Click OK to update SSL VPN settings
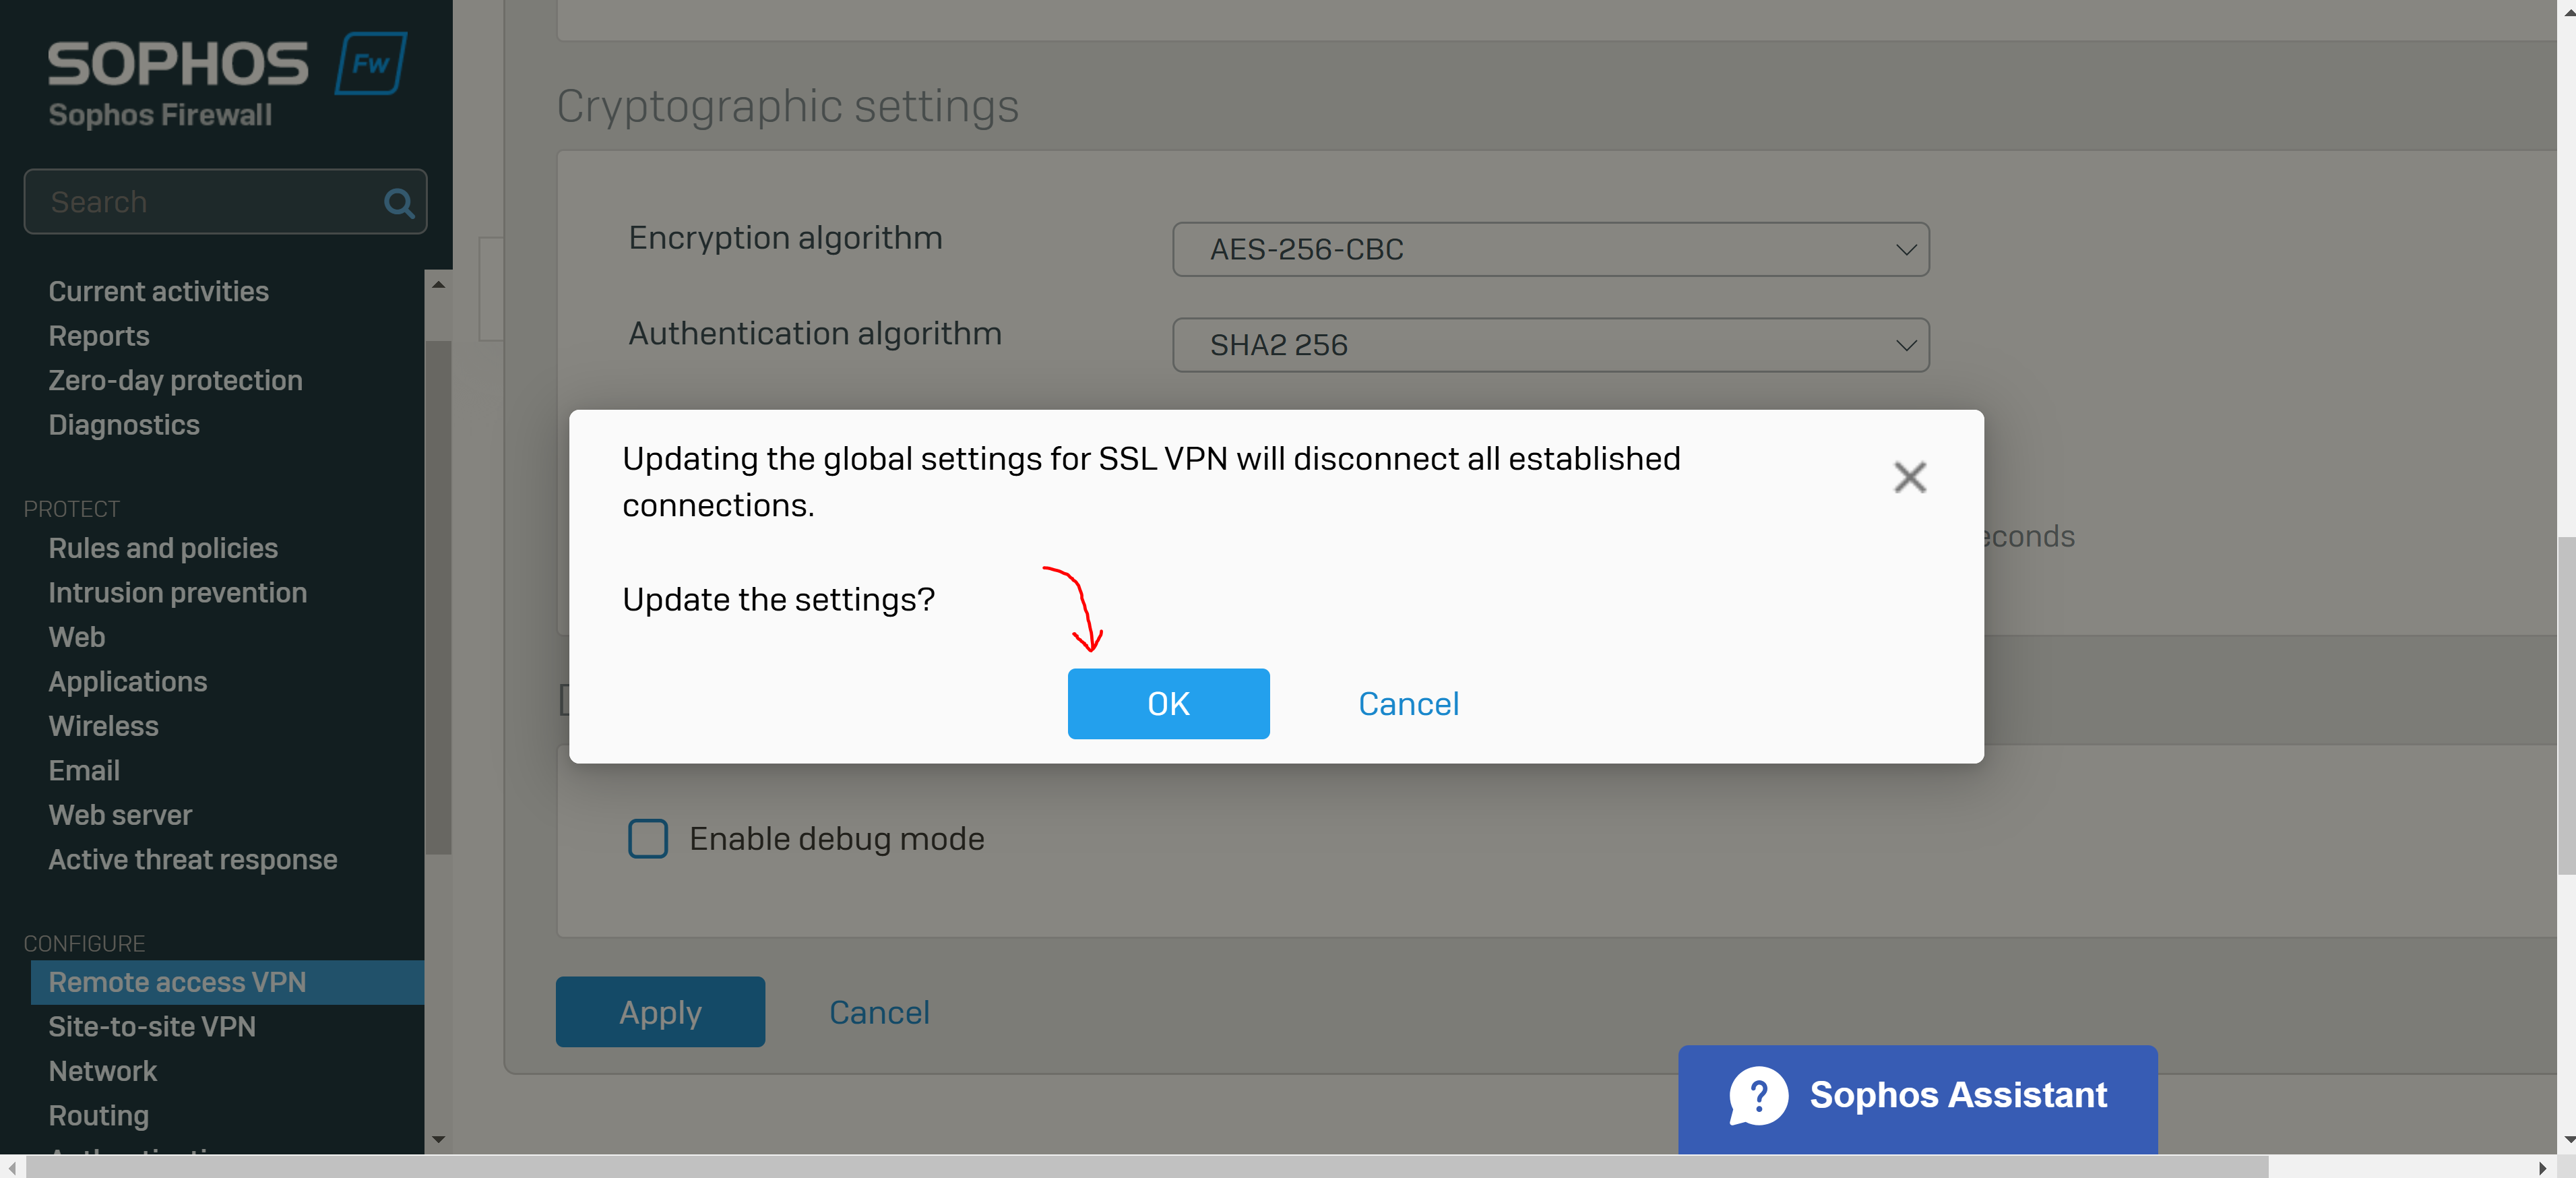2576x1178 pixels. click(1168, 704)
